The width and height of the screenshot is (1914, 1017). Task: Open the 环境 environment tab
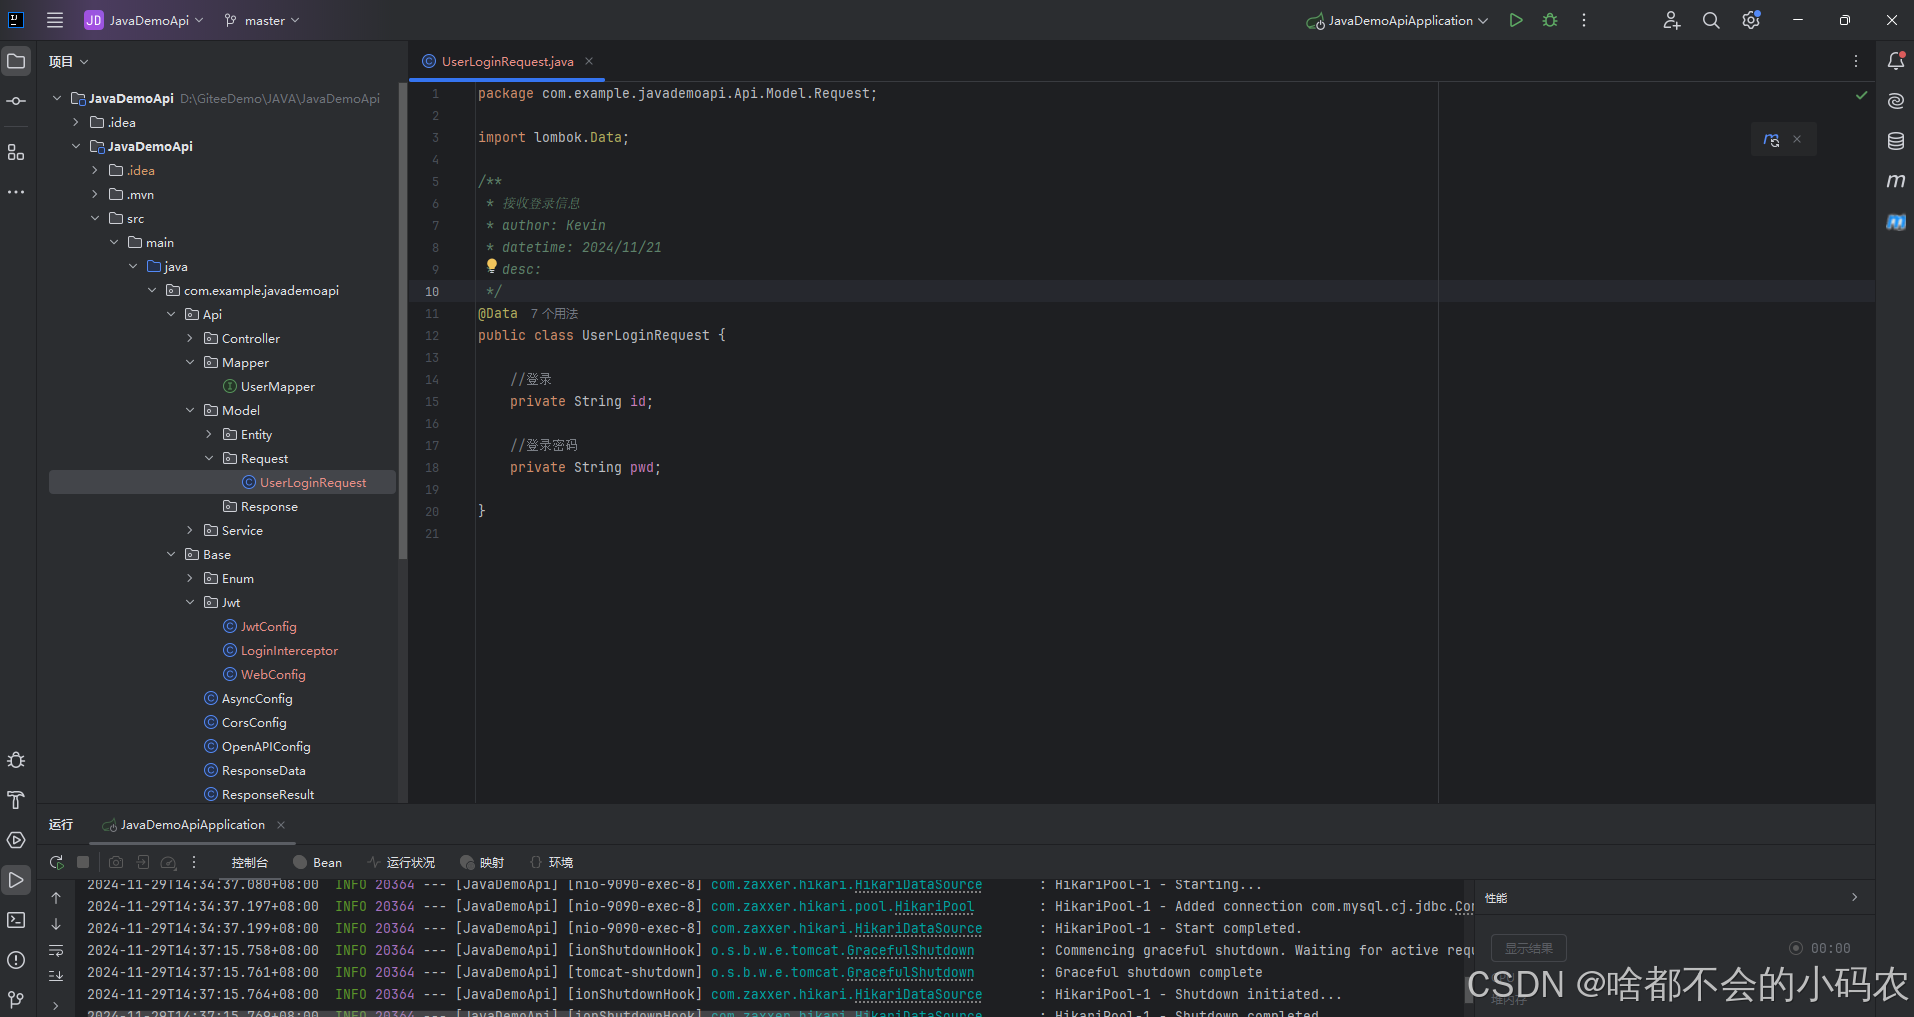[551, 862]
